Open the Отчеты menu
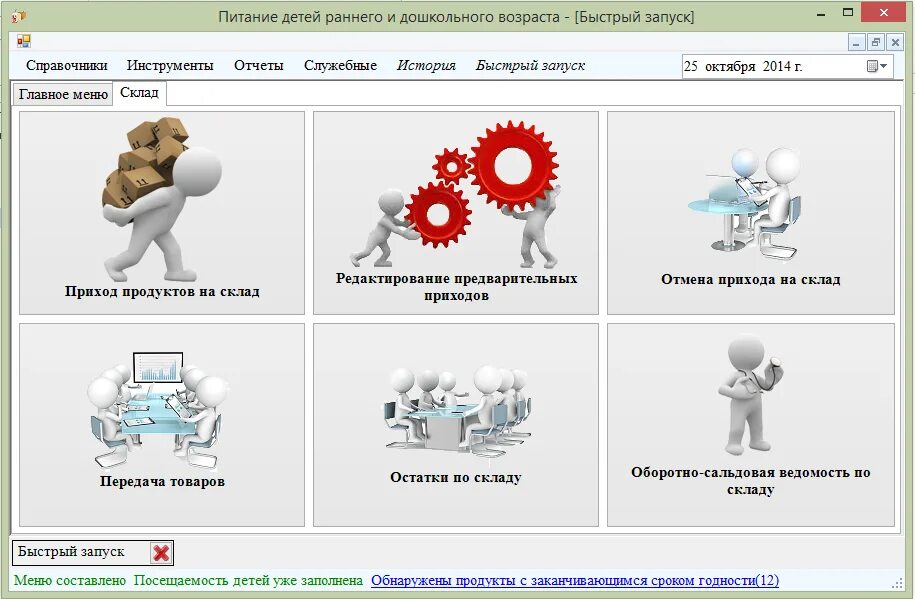The image size is (915, 599). point(259,65)
